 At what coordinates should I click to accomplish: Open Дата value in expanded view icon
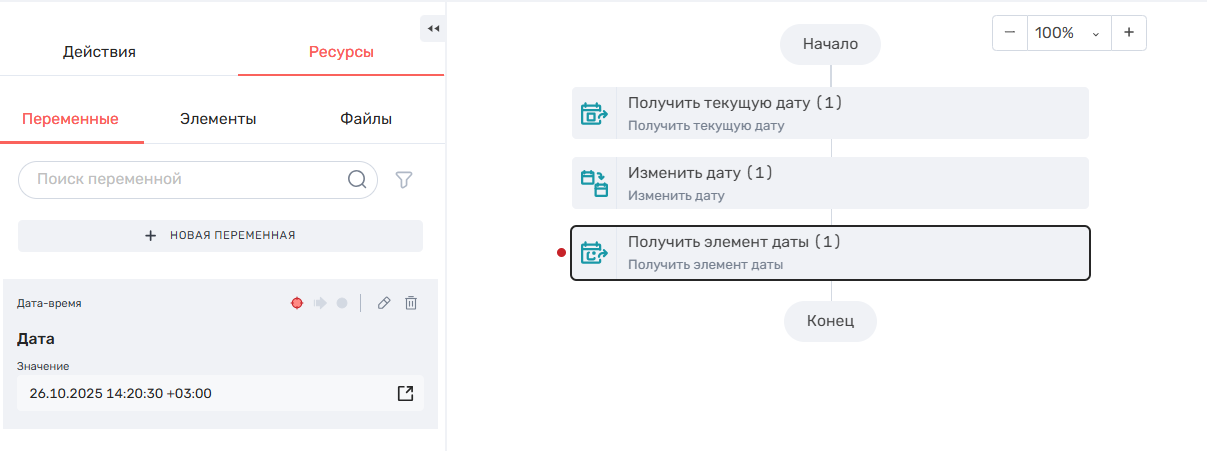[x=405, y=393]
